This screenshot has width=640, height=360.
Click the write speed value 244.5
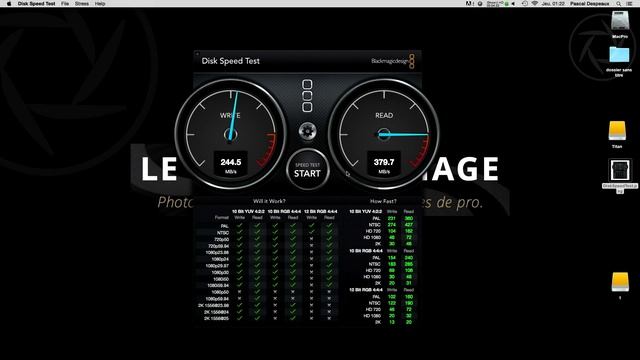click(x=231, y=162)
